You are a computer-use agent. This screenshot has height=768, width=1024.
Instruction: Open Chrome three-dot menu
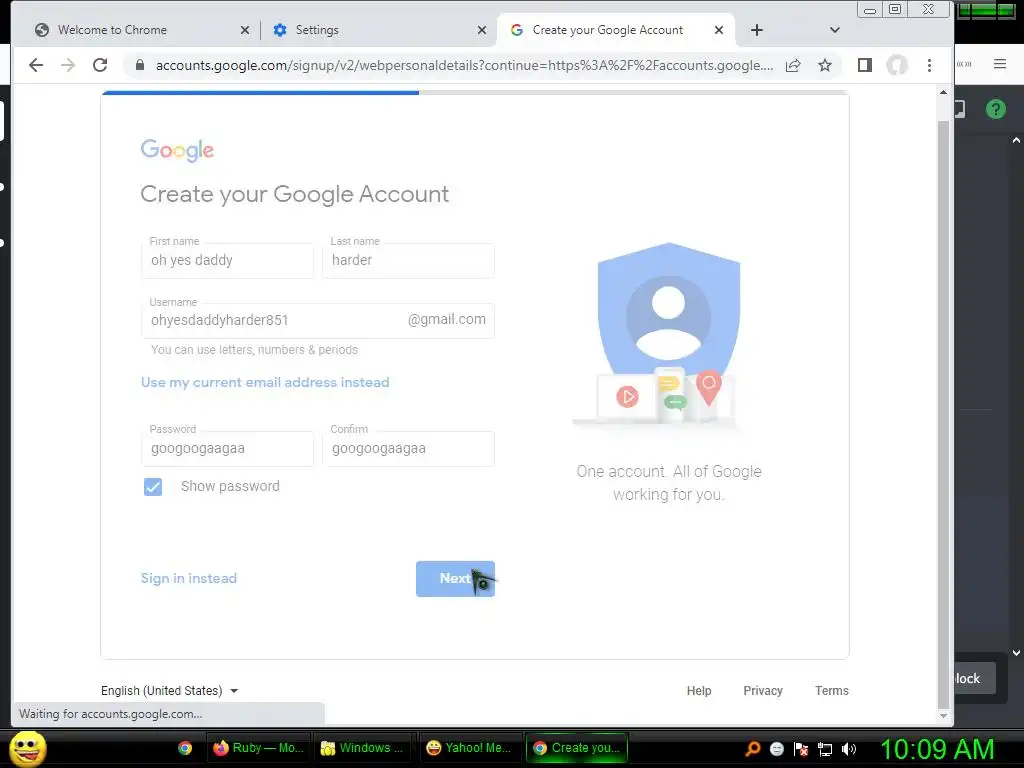(x=929, y=65)
